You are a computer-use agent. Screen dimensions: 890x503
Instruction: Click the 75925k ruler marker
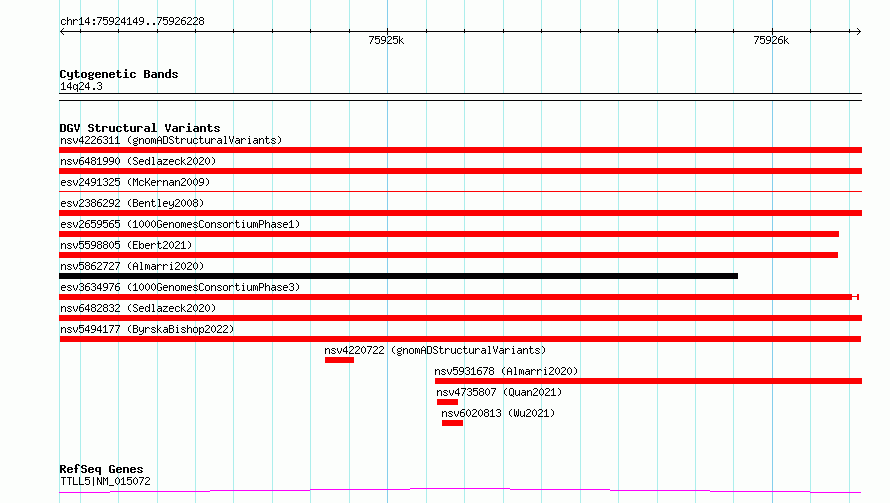(386, 40)
